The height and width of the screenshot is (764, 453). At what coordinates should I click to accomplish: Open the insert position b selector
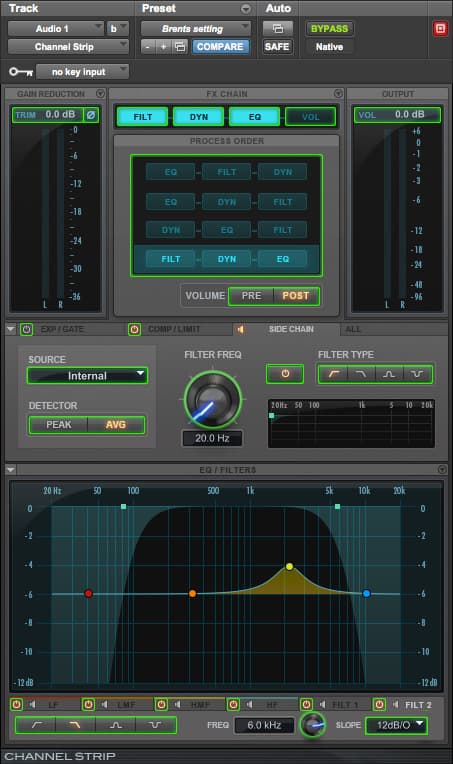pyautogui.click(x=117, y=29)
